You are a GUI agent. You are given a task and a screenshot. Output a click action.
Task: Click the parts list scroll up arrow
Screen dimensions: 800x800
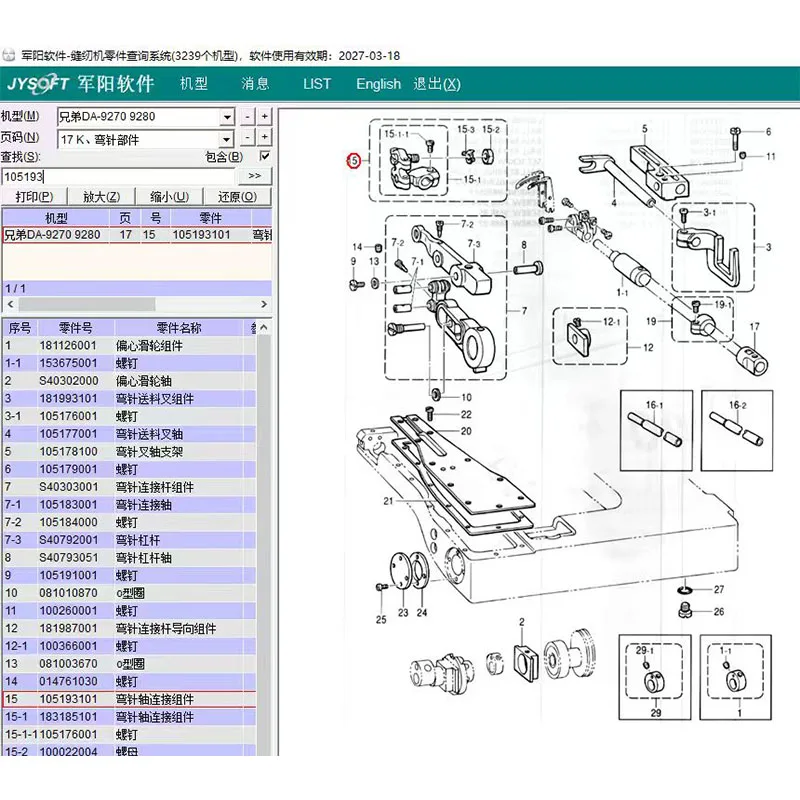(x=264, y=327)
